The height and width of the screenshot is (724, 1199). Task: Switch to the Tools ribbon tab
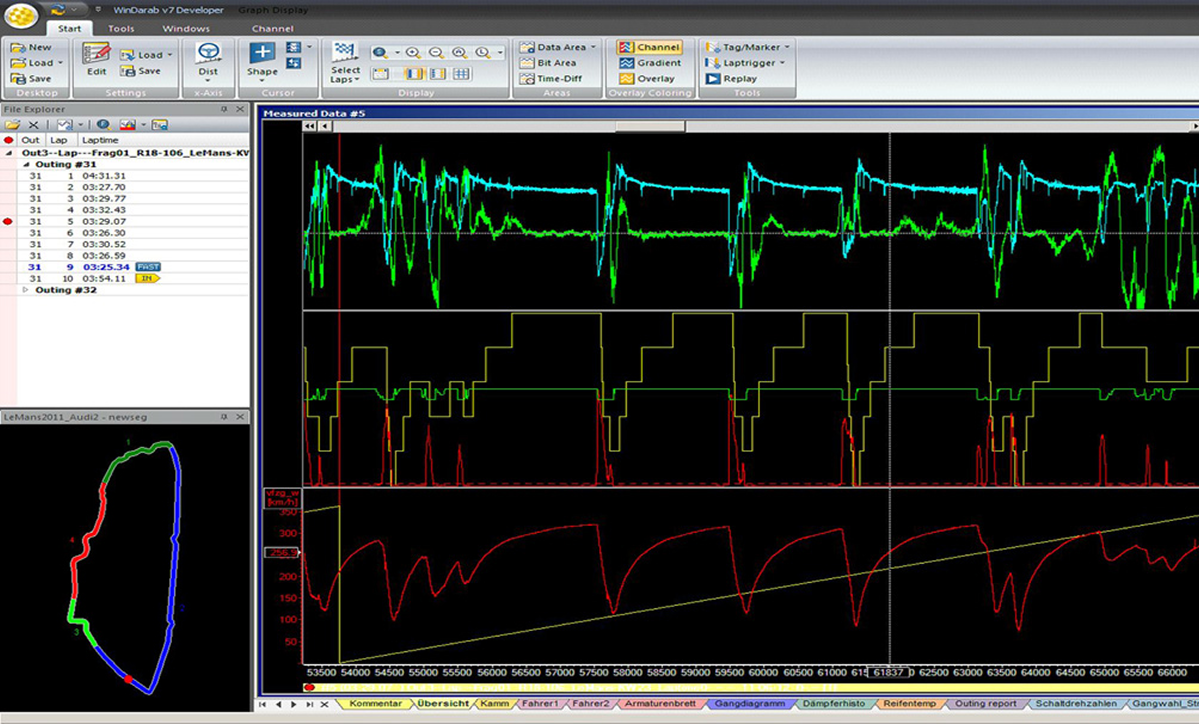[121, 29]
